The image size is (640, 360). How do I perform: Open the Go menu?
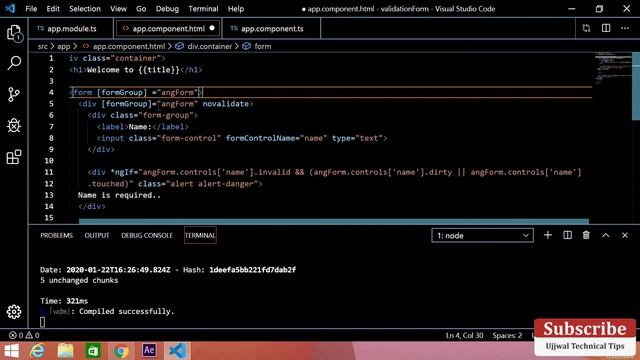[x=141, y=9]
